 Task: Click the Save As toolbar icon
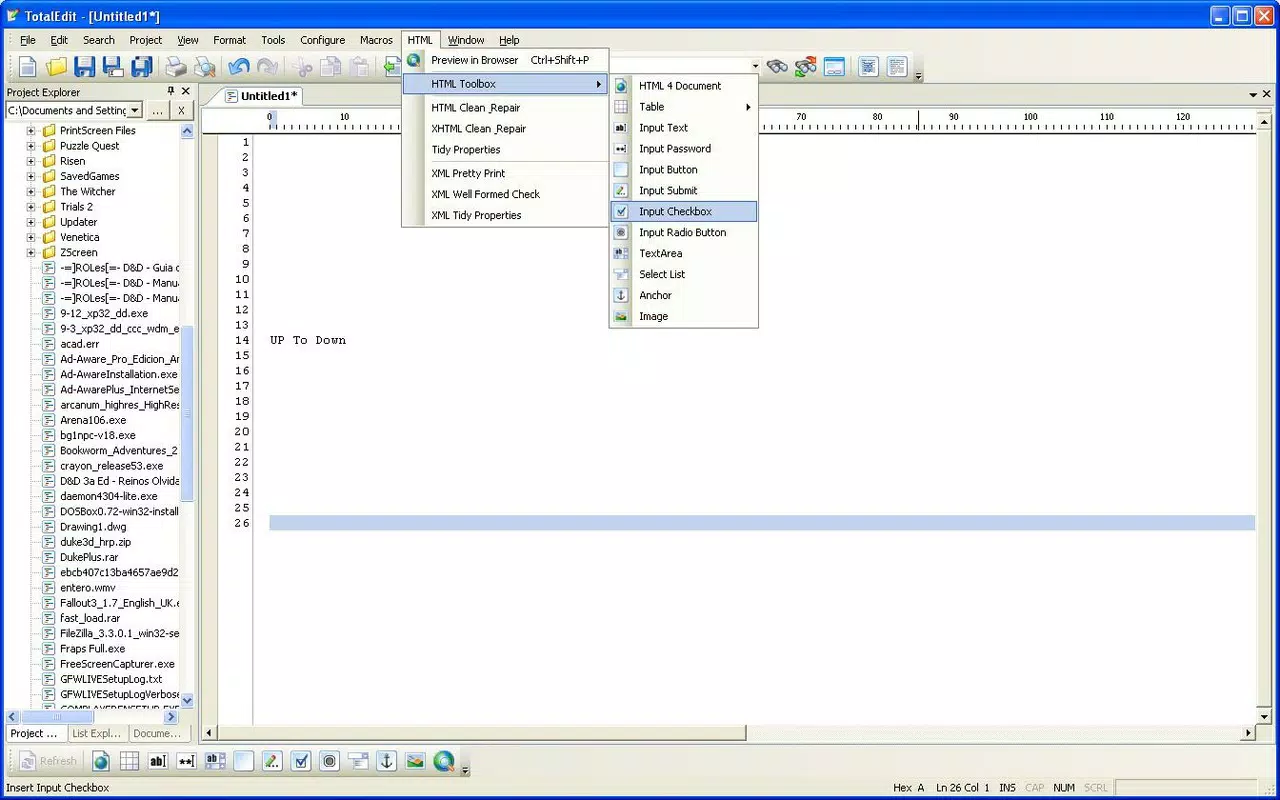[x=113, y=67]
